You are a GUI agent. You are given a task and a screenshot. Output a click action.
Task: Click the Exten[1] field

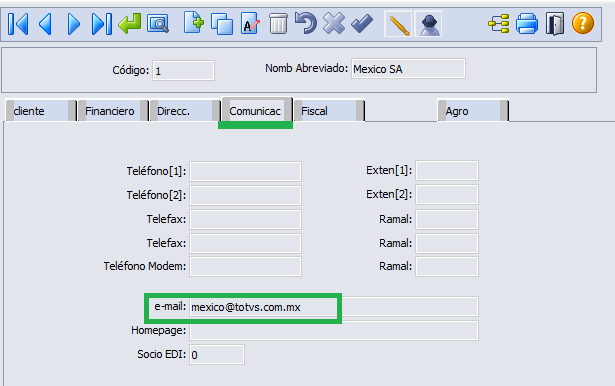coord(447,170)
